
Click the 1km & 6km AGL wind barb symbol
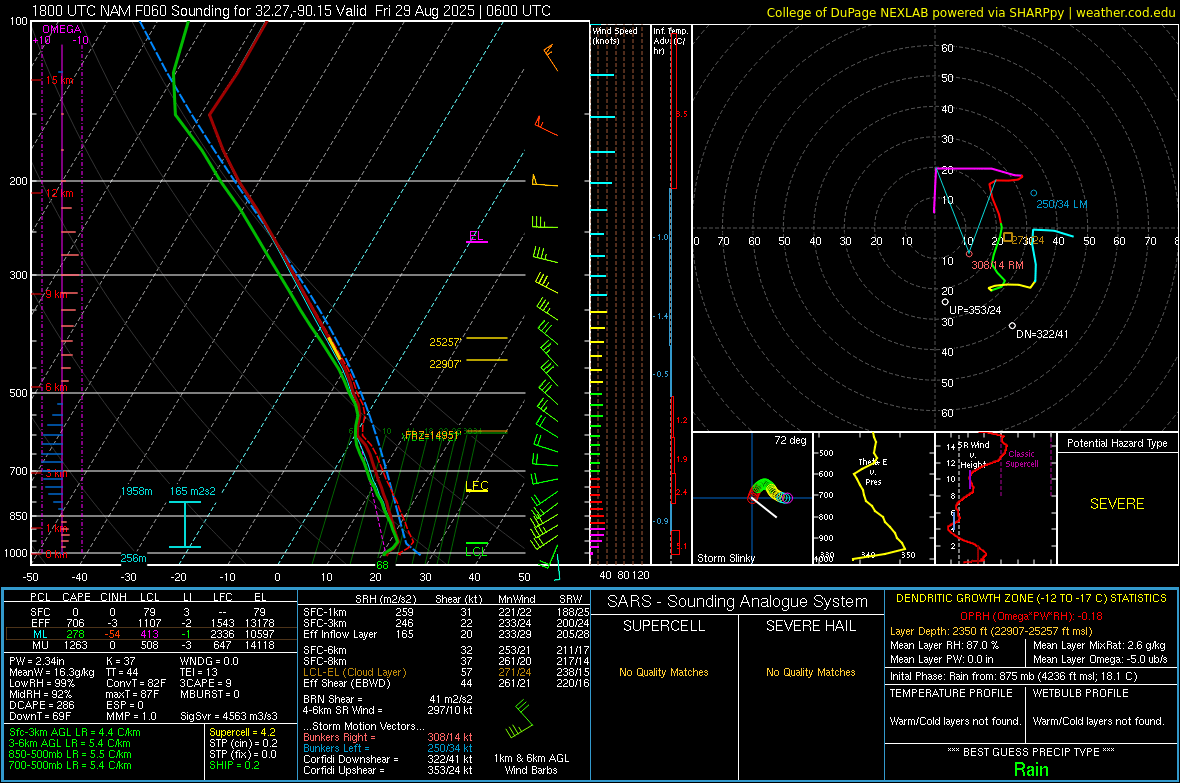(521, 719)
